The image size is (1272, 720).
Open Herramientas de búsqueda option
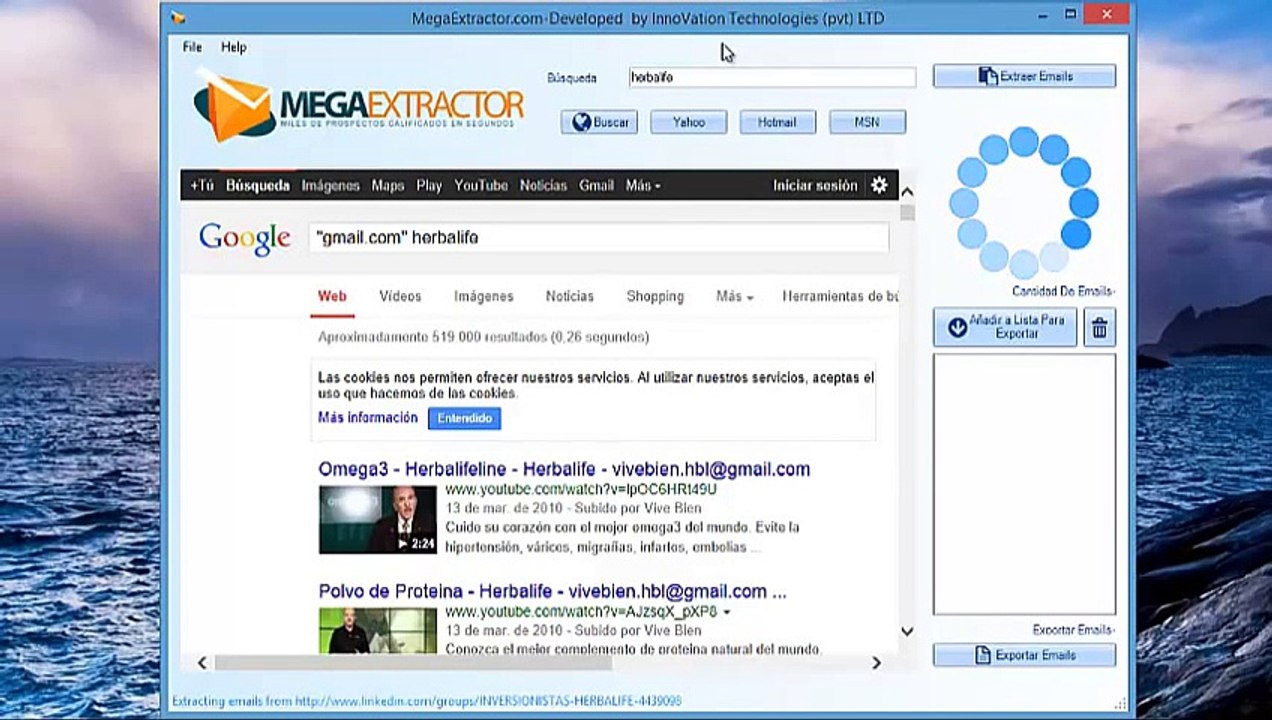click(840, 296)
